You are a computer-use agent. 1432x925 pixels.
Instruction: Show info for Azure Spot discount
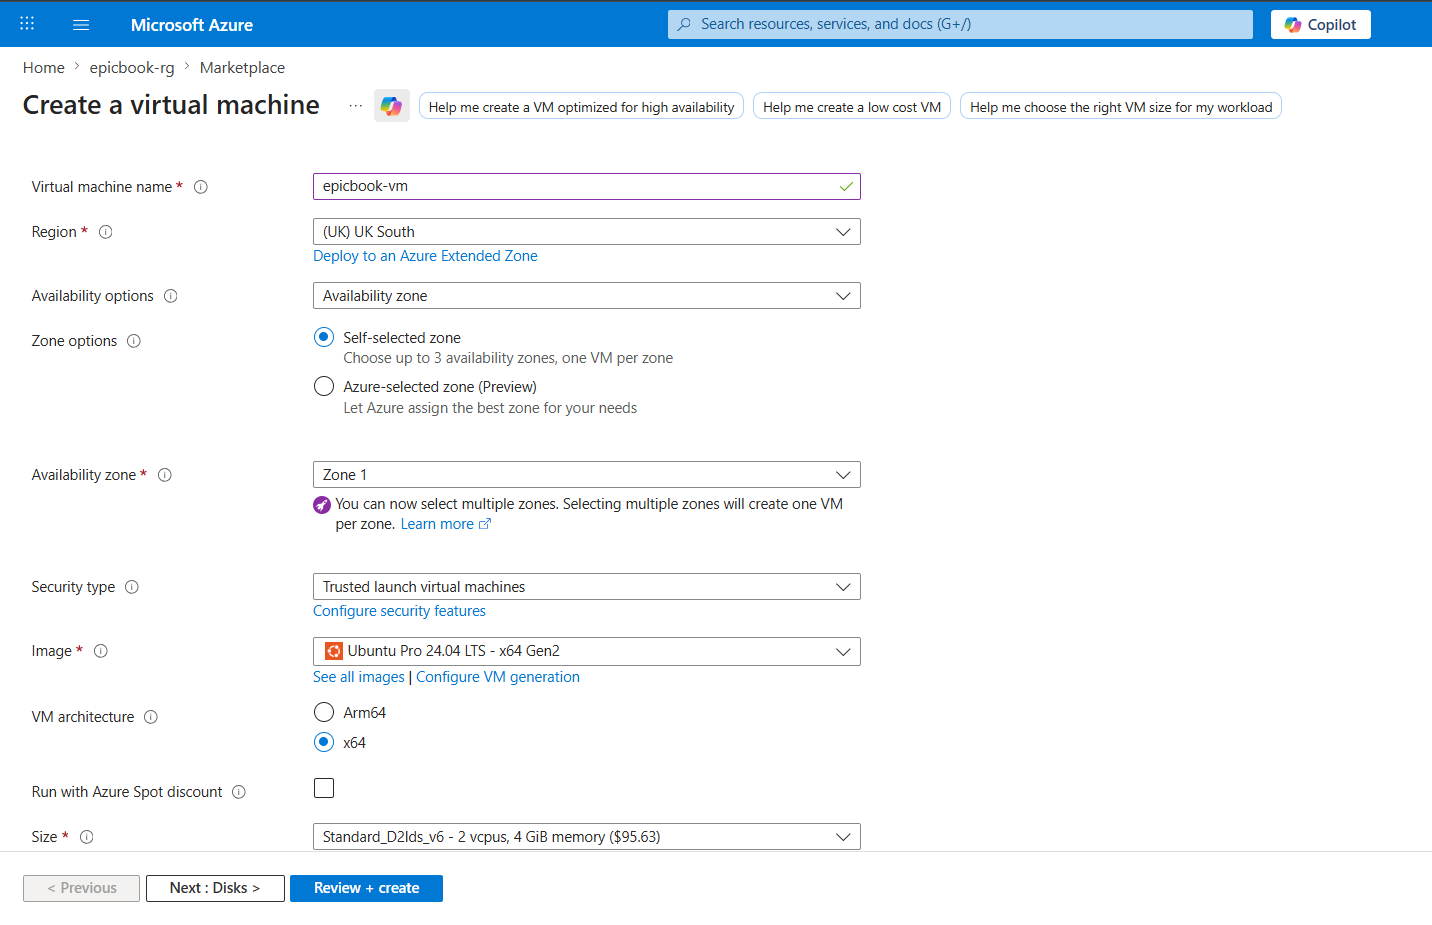click(239, 792)
